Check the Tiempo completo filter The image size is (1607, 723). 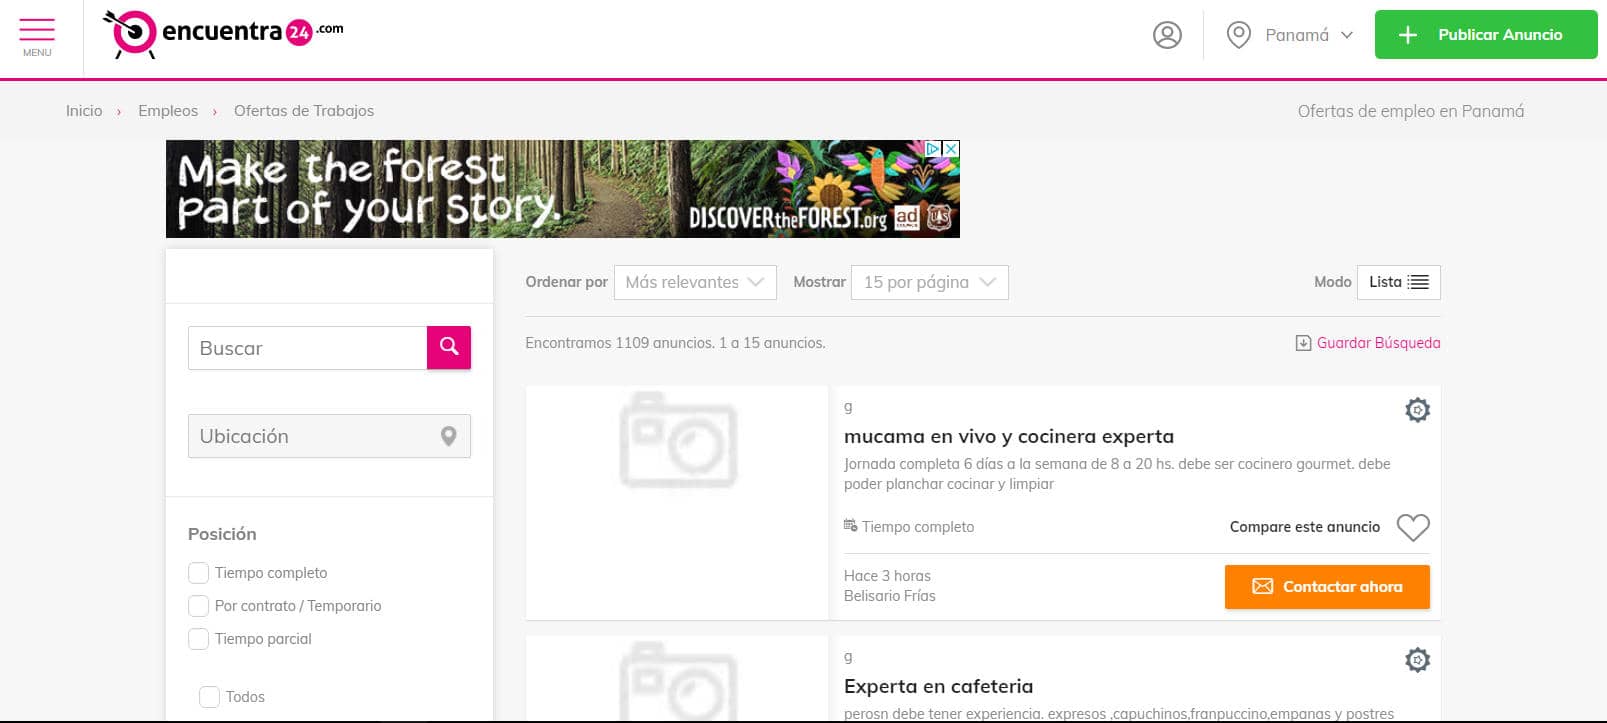(198, 573)
